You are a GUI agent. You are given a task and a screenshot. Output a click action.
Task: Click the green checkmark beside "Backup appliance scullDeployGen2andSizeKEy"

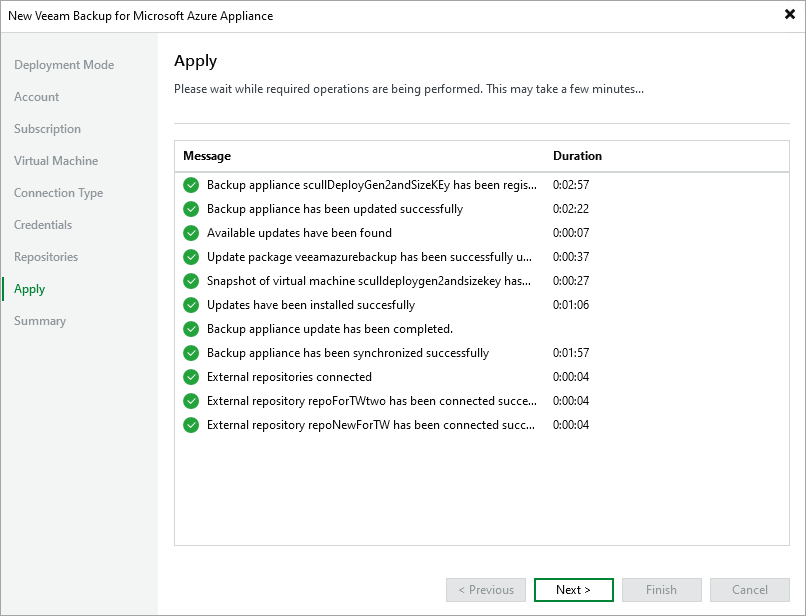point(191,185)
